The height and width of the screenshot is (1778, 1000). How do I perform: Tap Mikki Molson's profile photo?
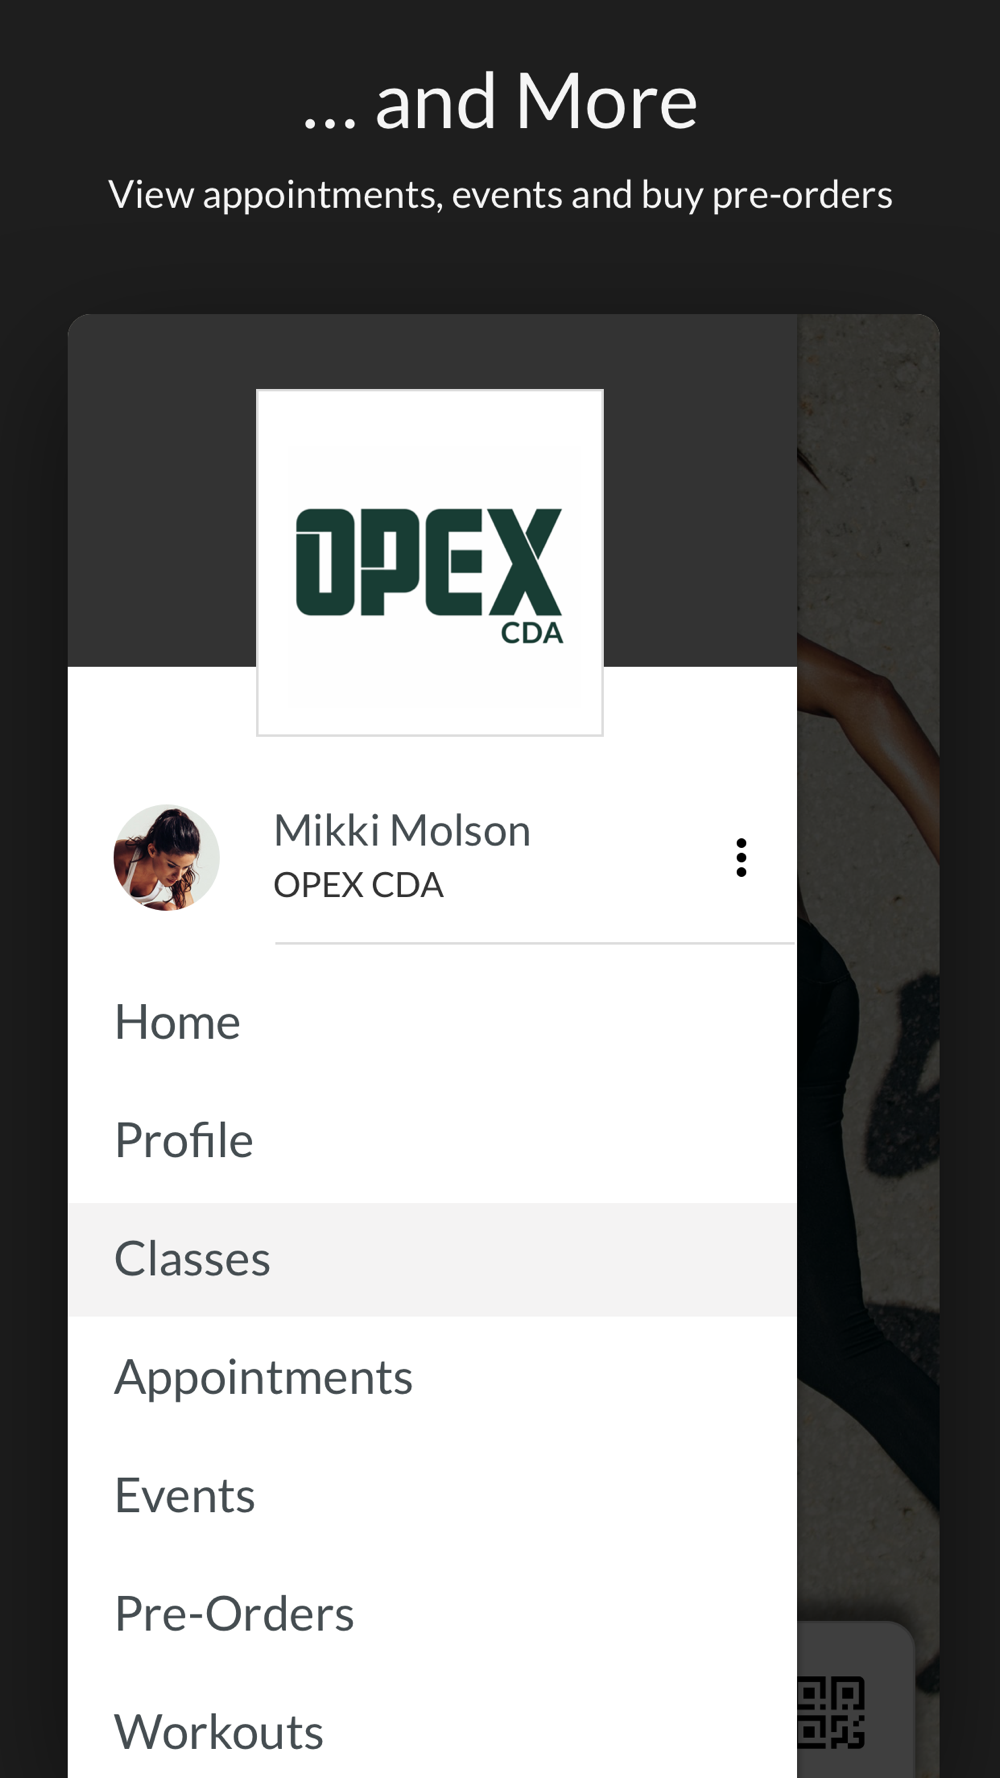tap(167, 858)
